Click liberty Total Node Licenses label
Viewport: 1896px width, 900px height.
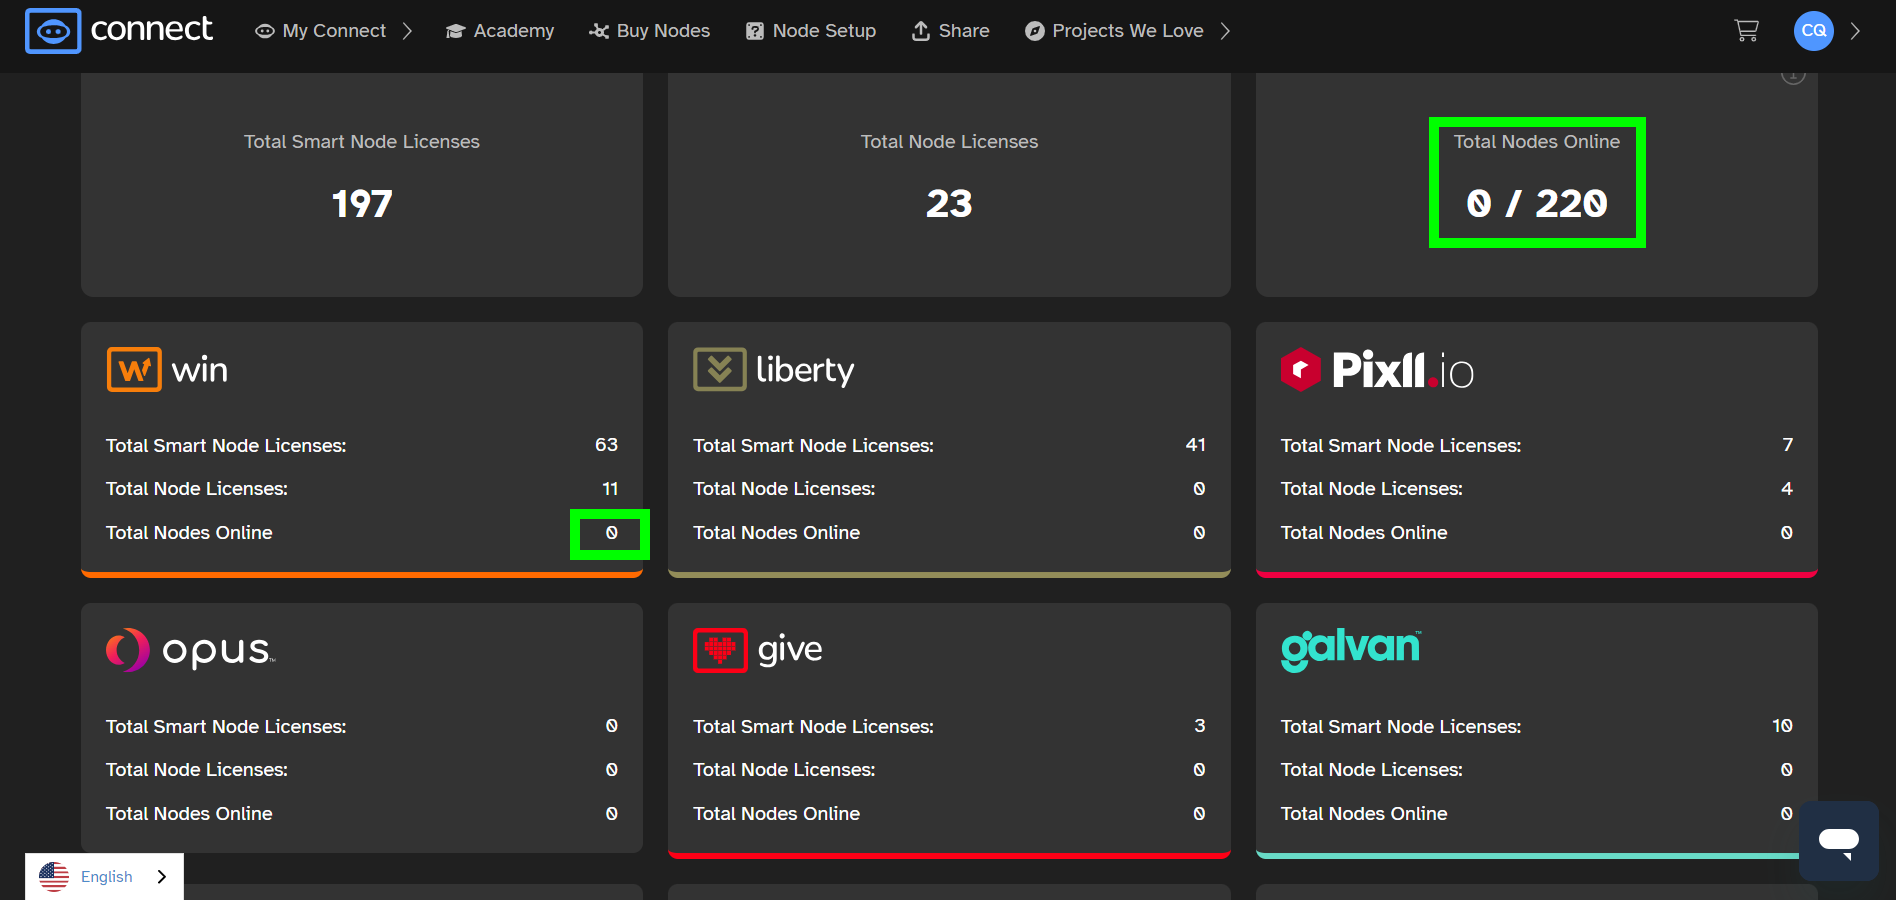click(x=784, y=489)
